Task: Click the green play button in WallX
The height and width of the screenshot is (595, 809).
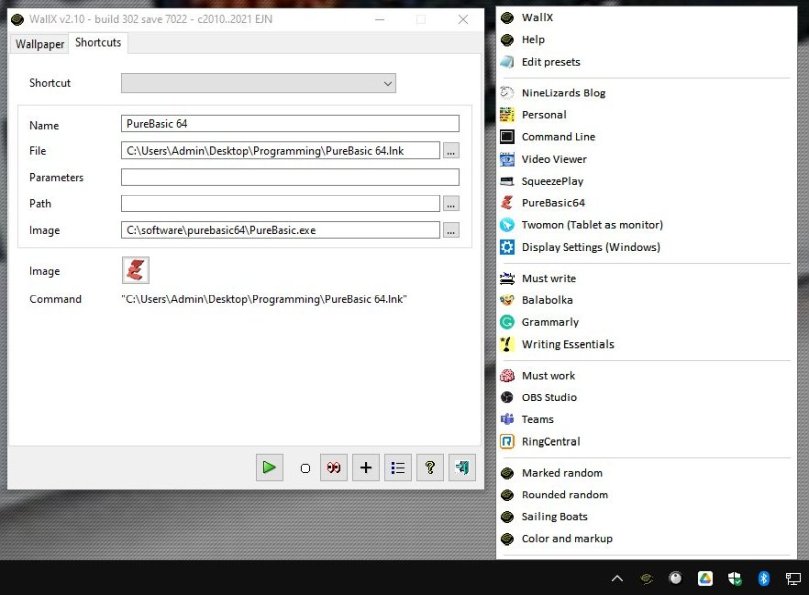Action: pos(269,468)
